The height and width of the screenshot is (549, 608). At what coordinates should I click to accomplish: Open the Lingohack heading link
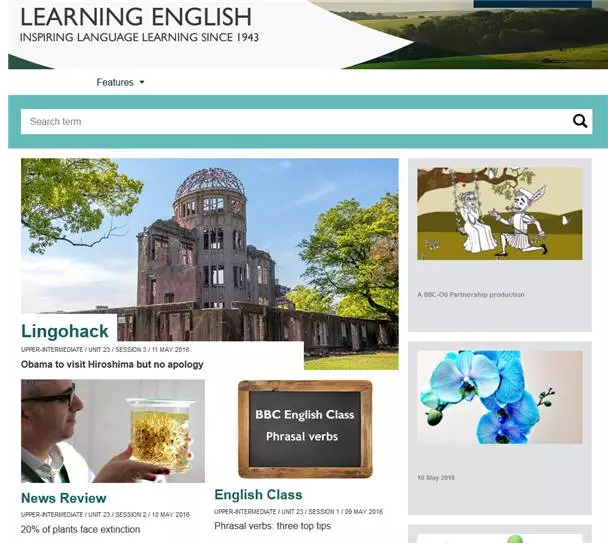point(65,331)
